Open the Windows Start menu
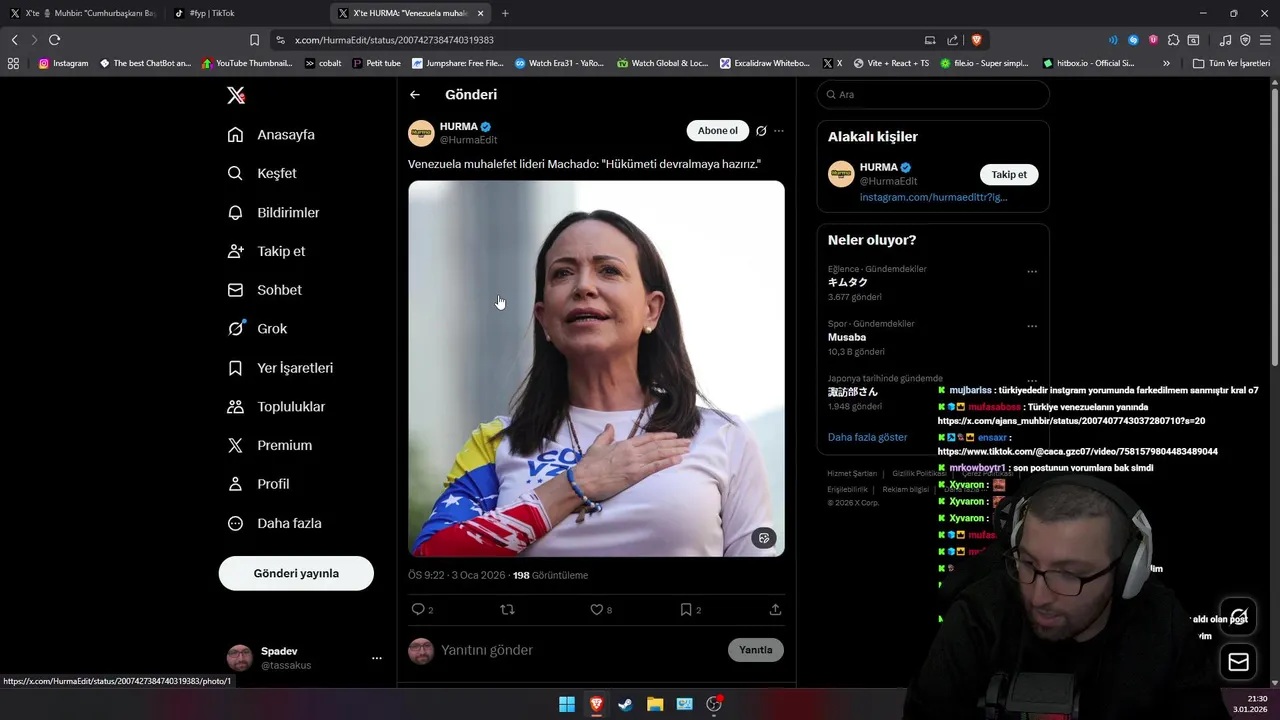The width and height of the screenshot is (1280, 720). pos(567,704)
